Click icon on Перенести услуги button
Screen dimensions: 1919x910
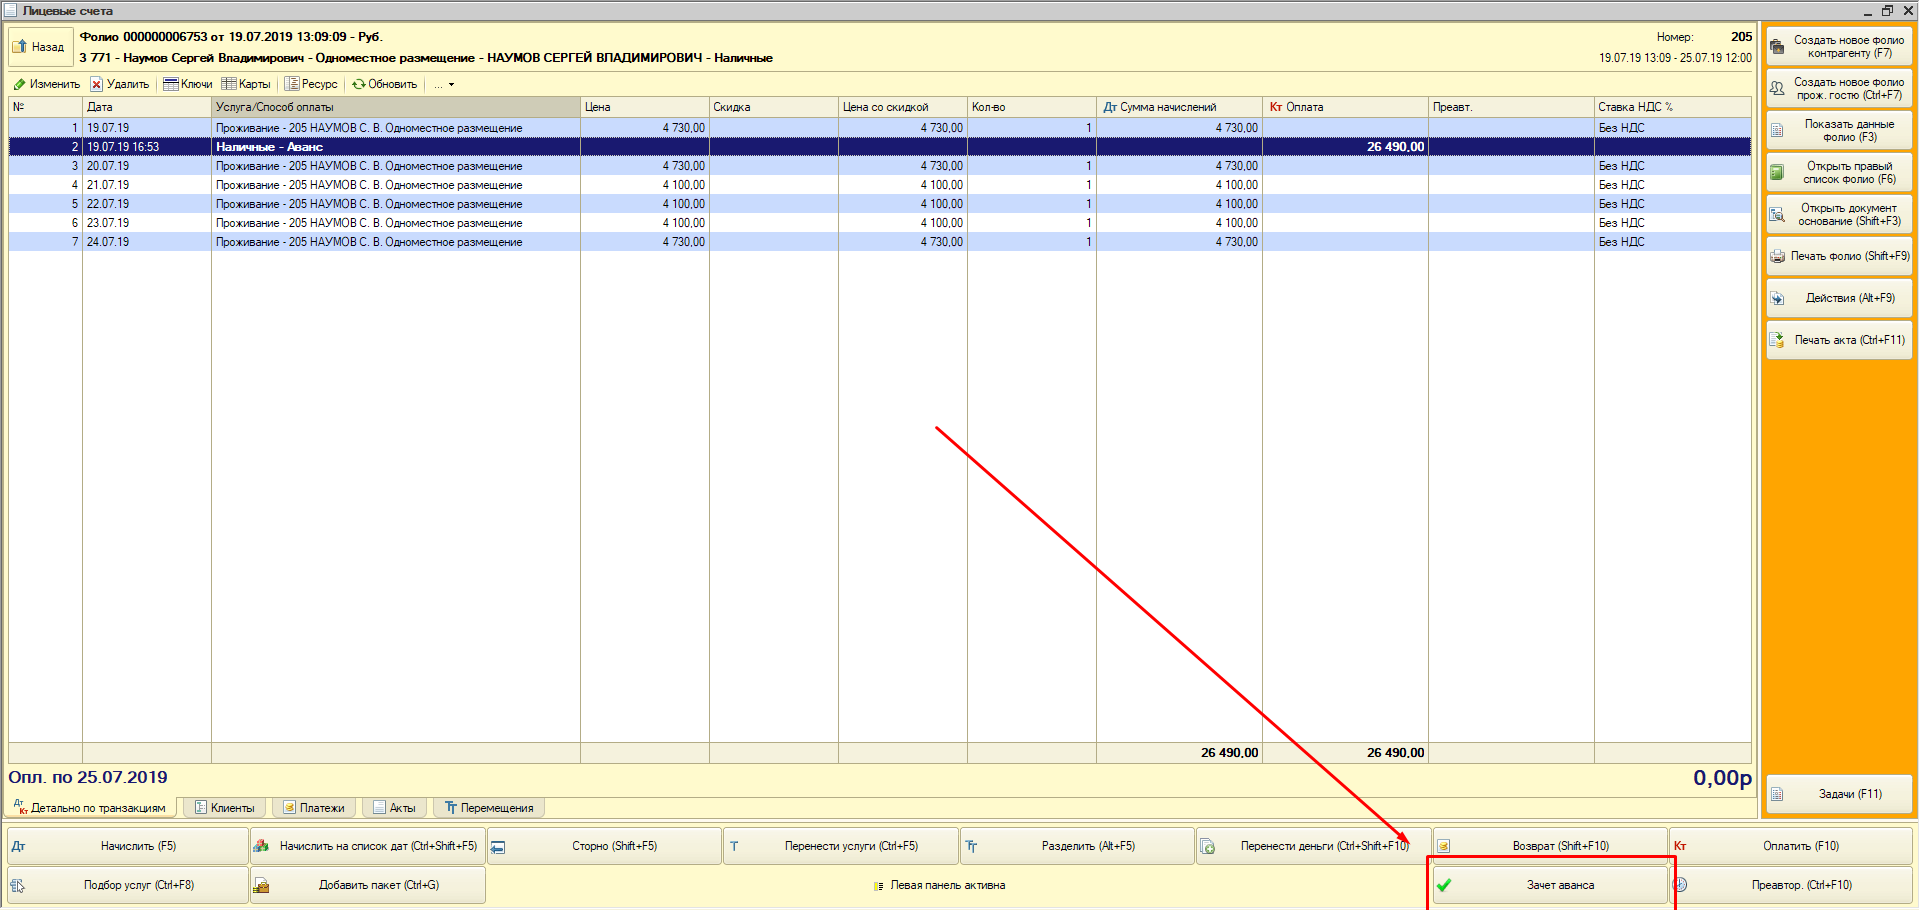pos(734,846)
